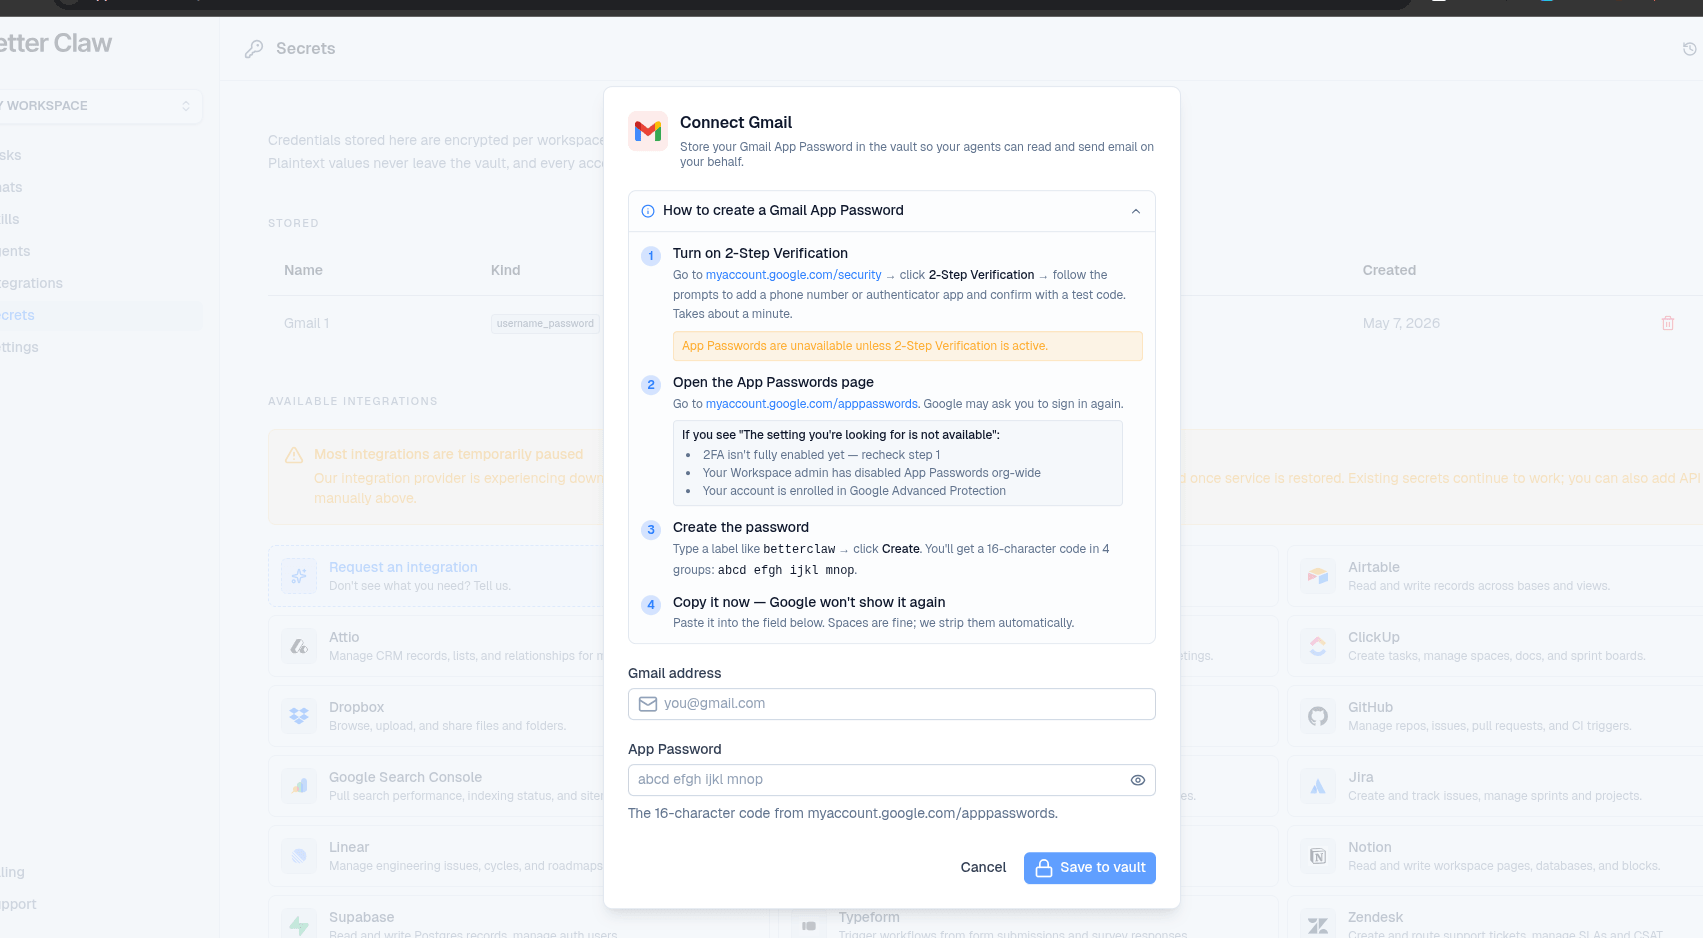Click the GitHub card title
The height and width of the screenshot is (938, 1703).
[x=1370, y=707]
